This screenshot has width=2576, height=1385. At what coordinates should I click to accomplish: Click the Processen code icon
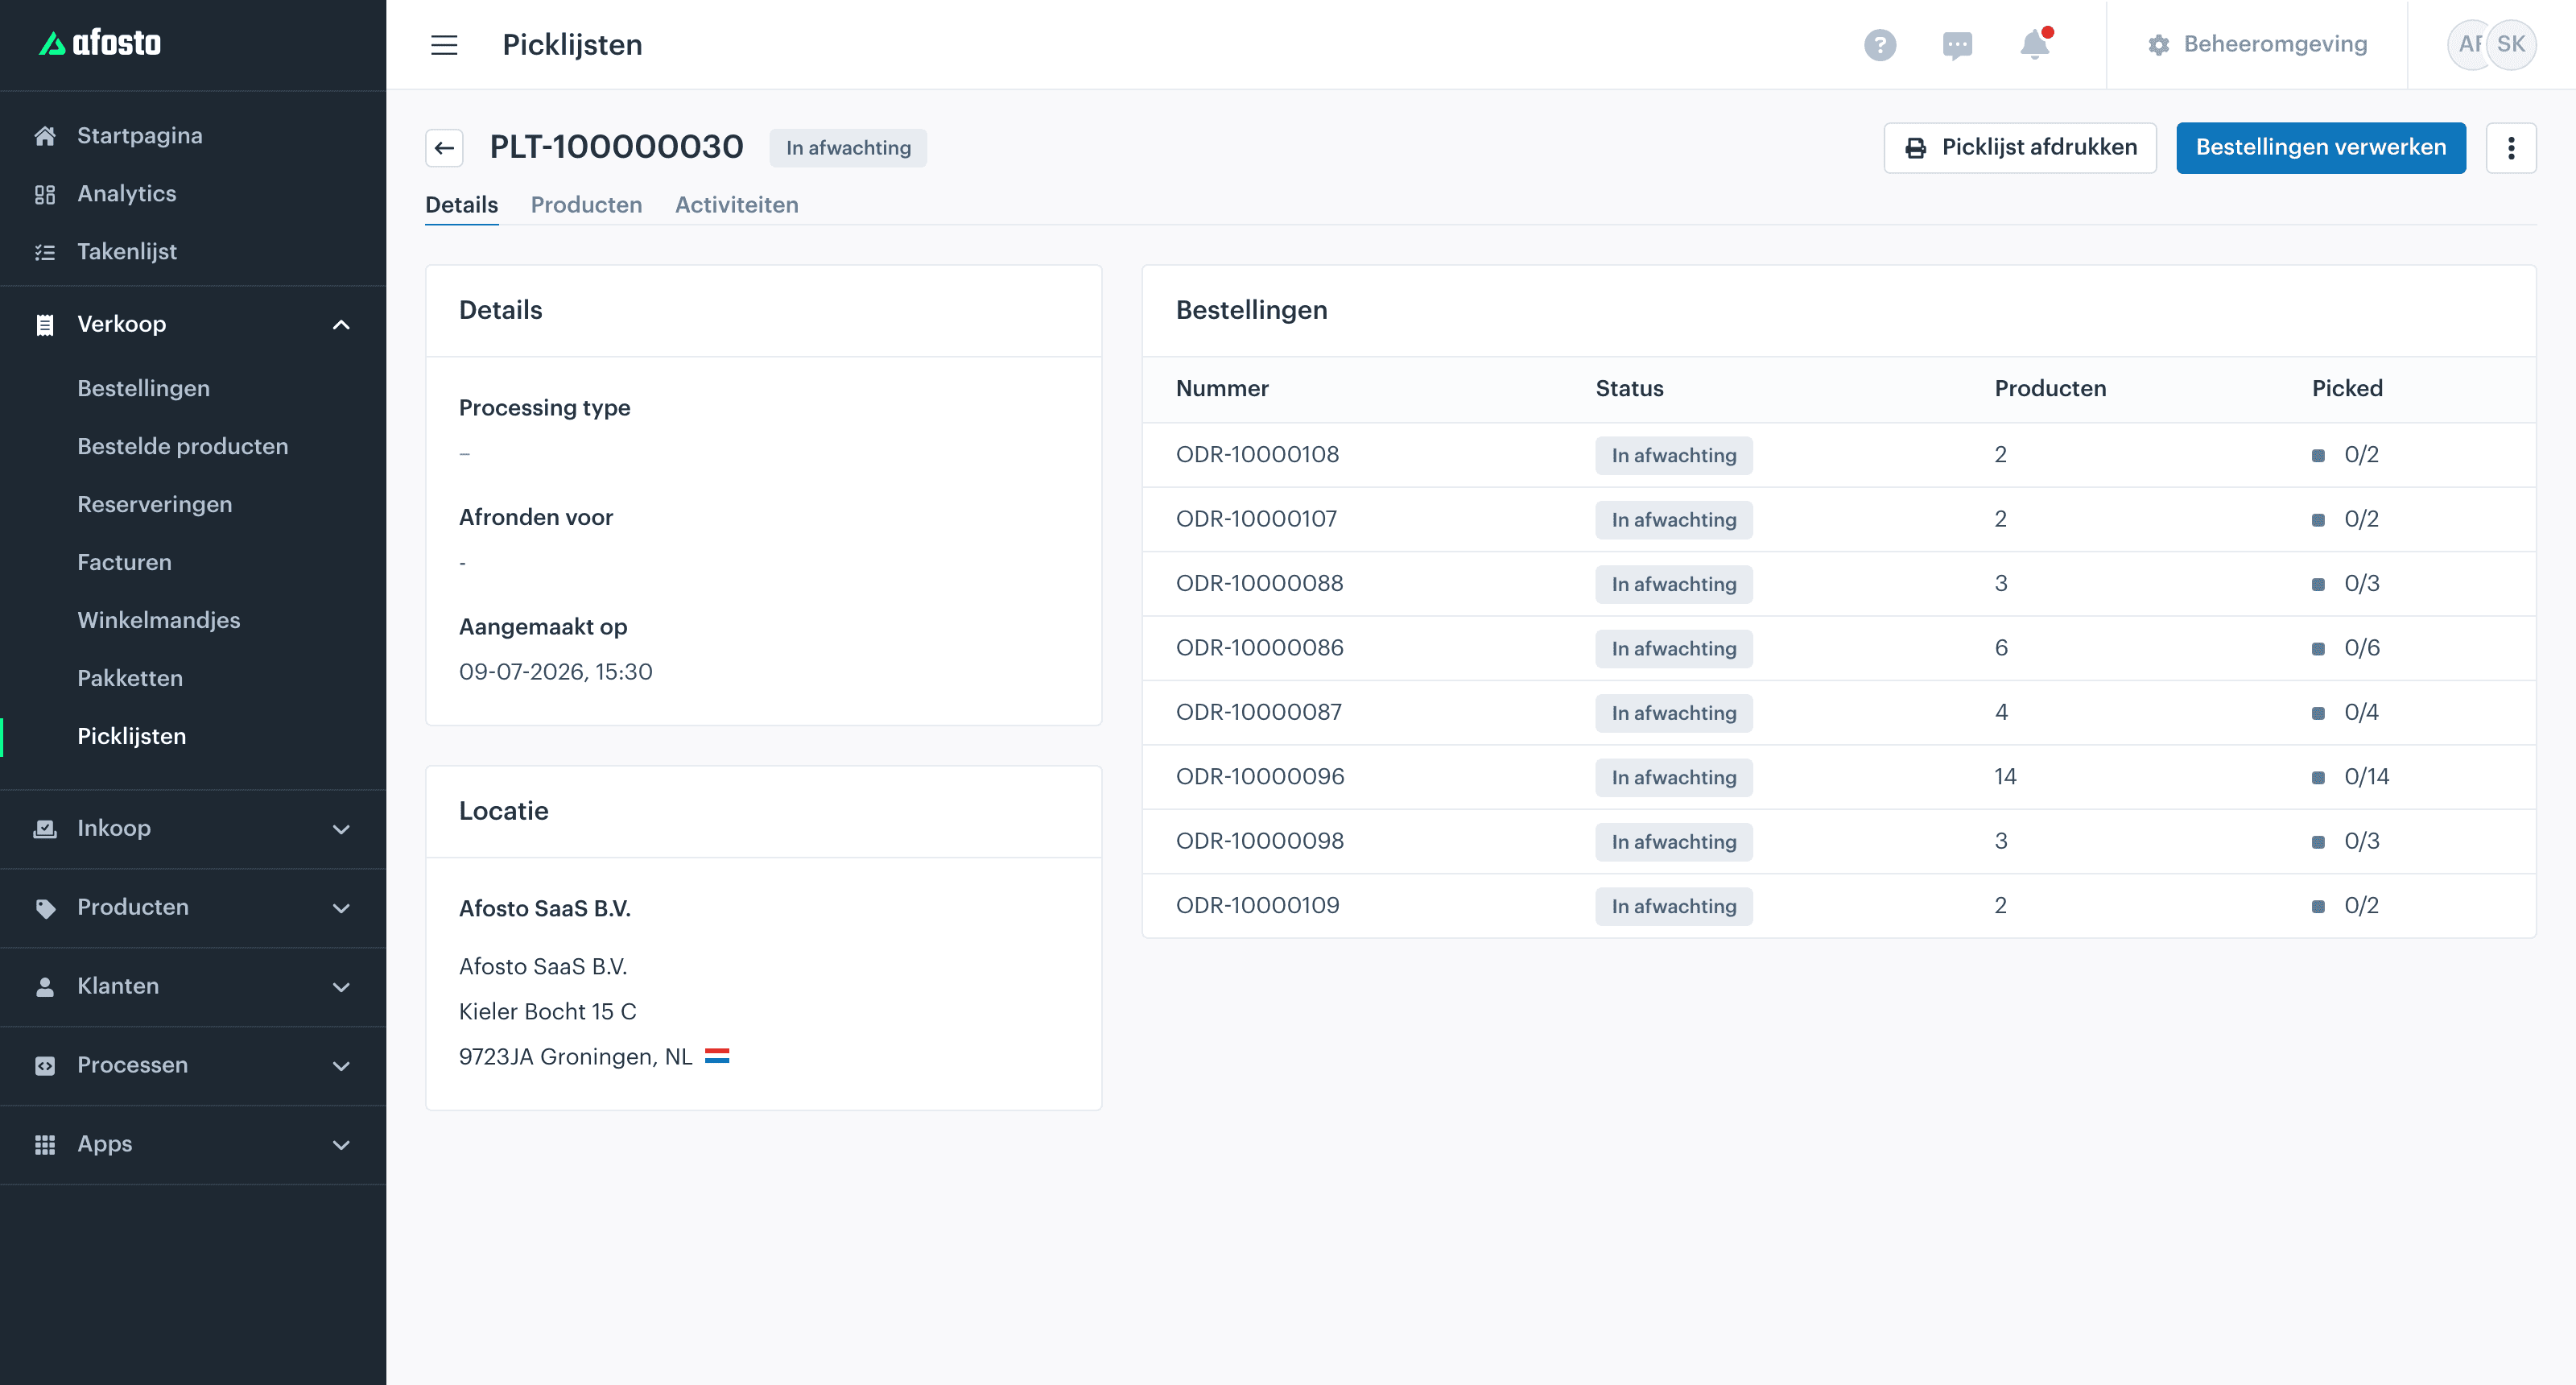(x=45, y=1066)
